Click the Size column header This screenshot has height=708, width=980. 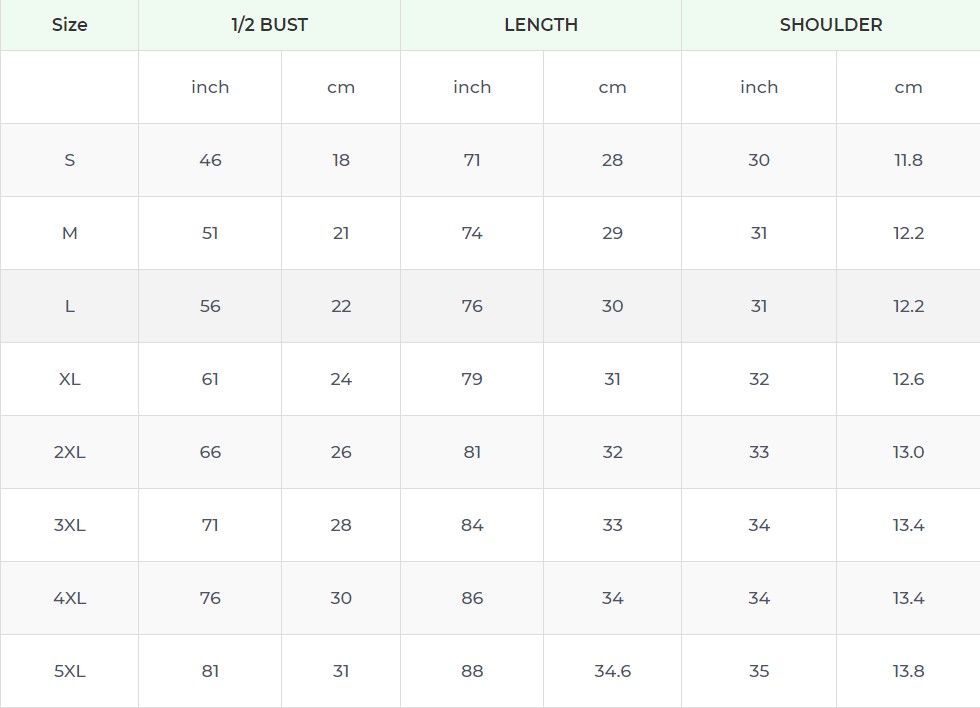coord(69,25)
